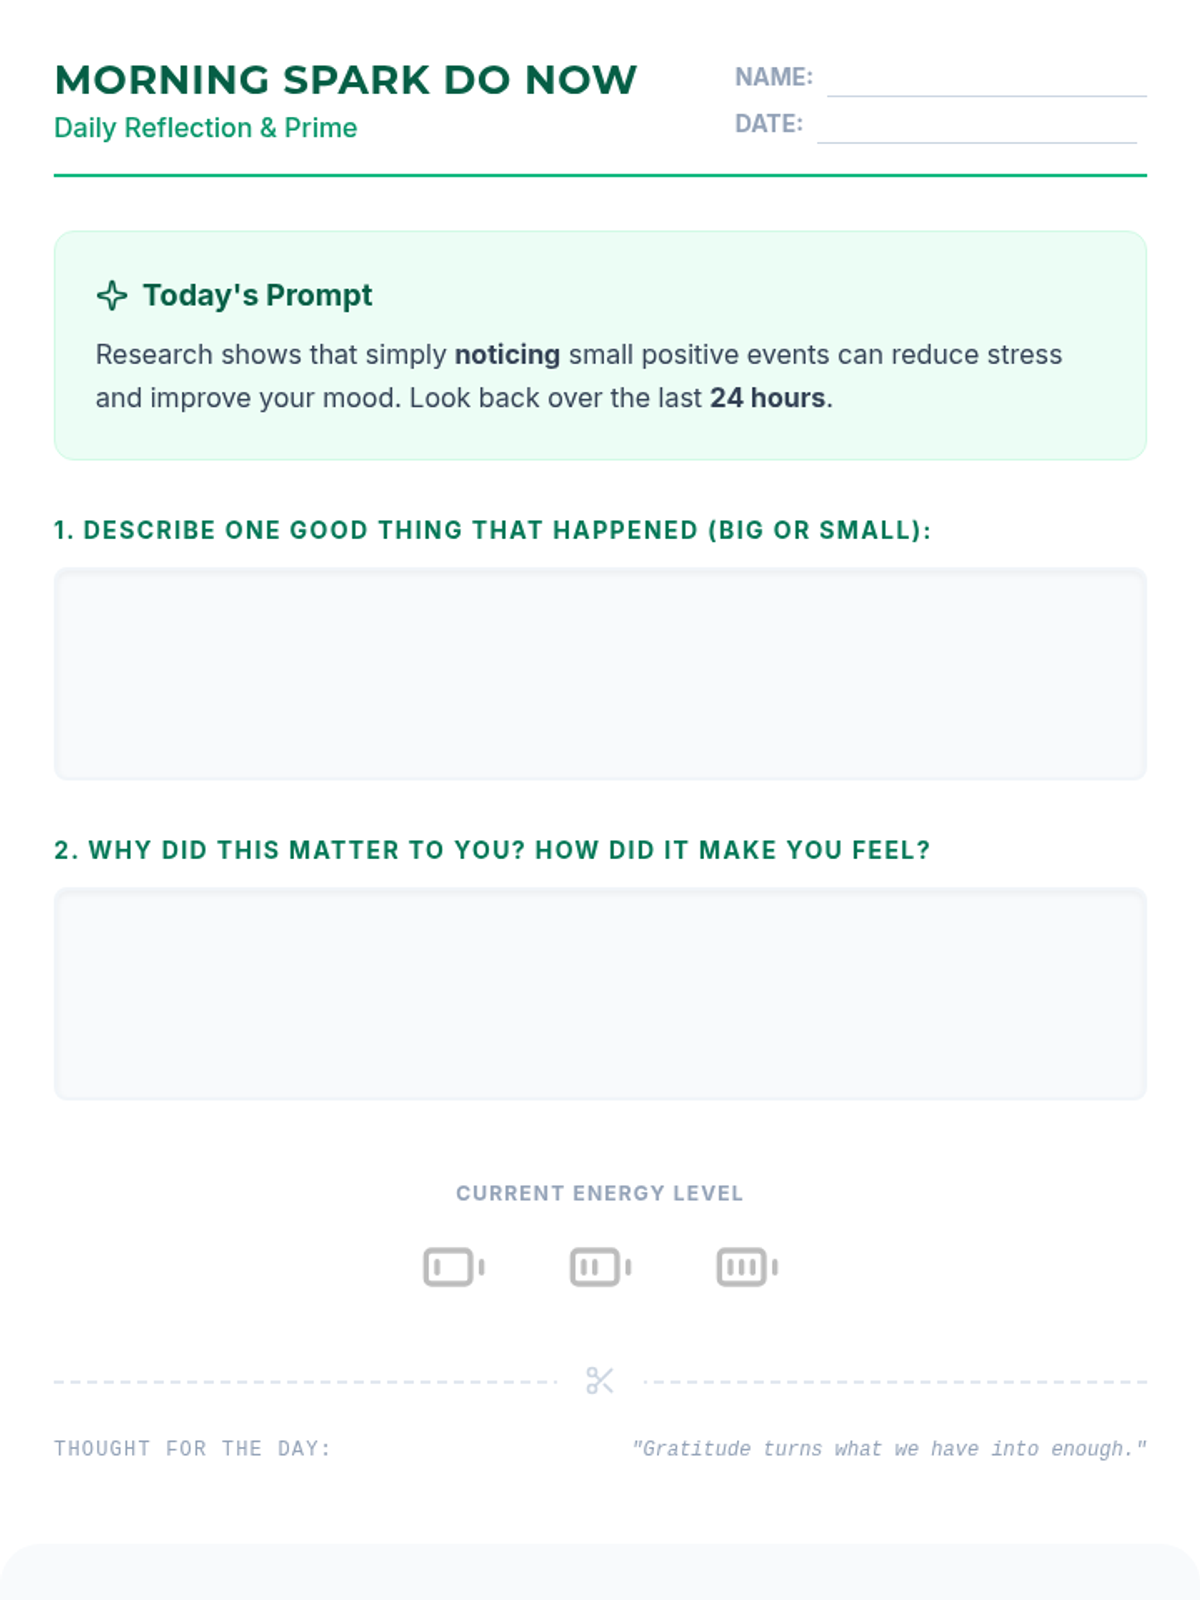The width and height of the screenshot is (1200, 1600).
Task: Click the Morning Spark Do Now title
Action: (345, 80)
